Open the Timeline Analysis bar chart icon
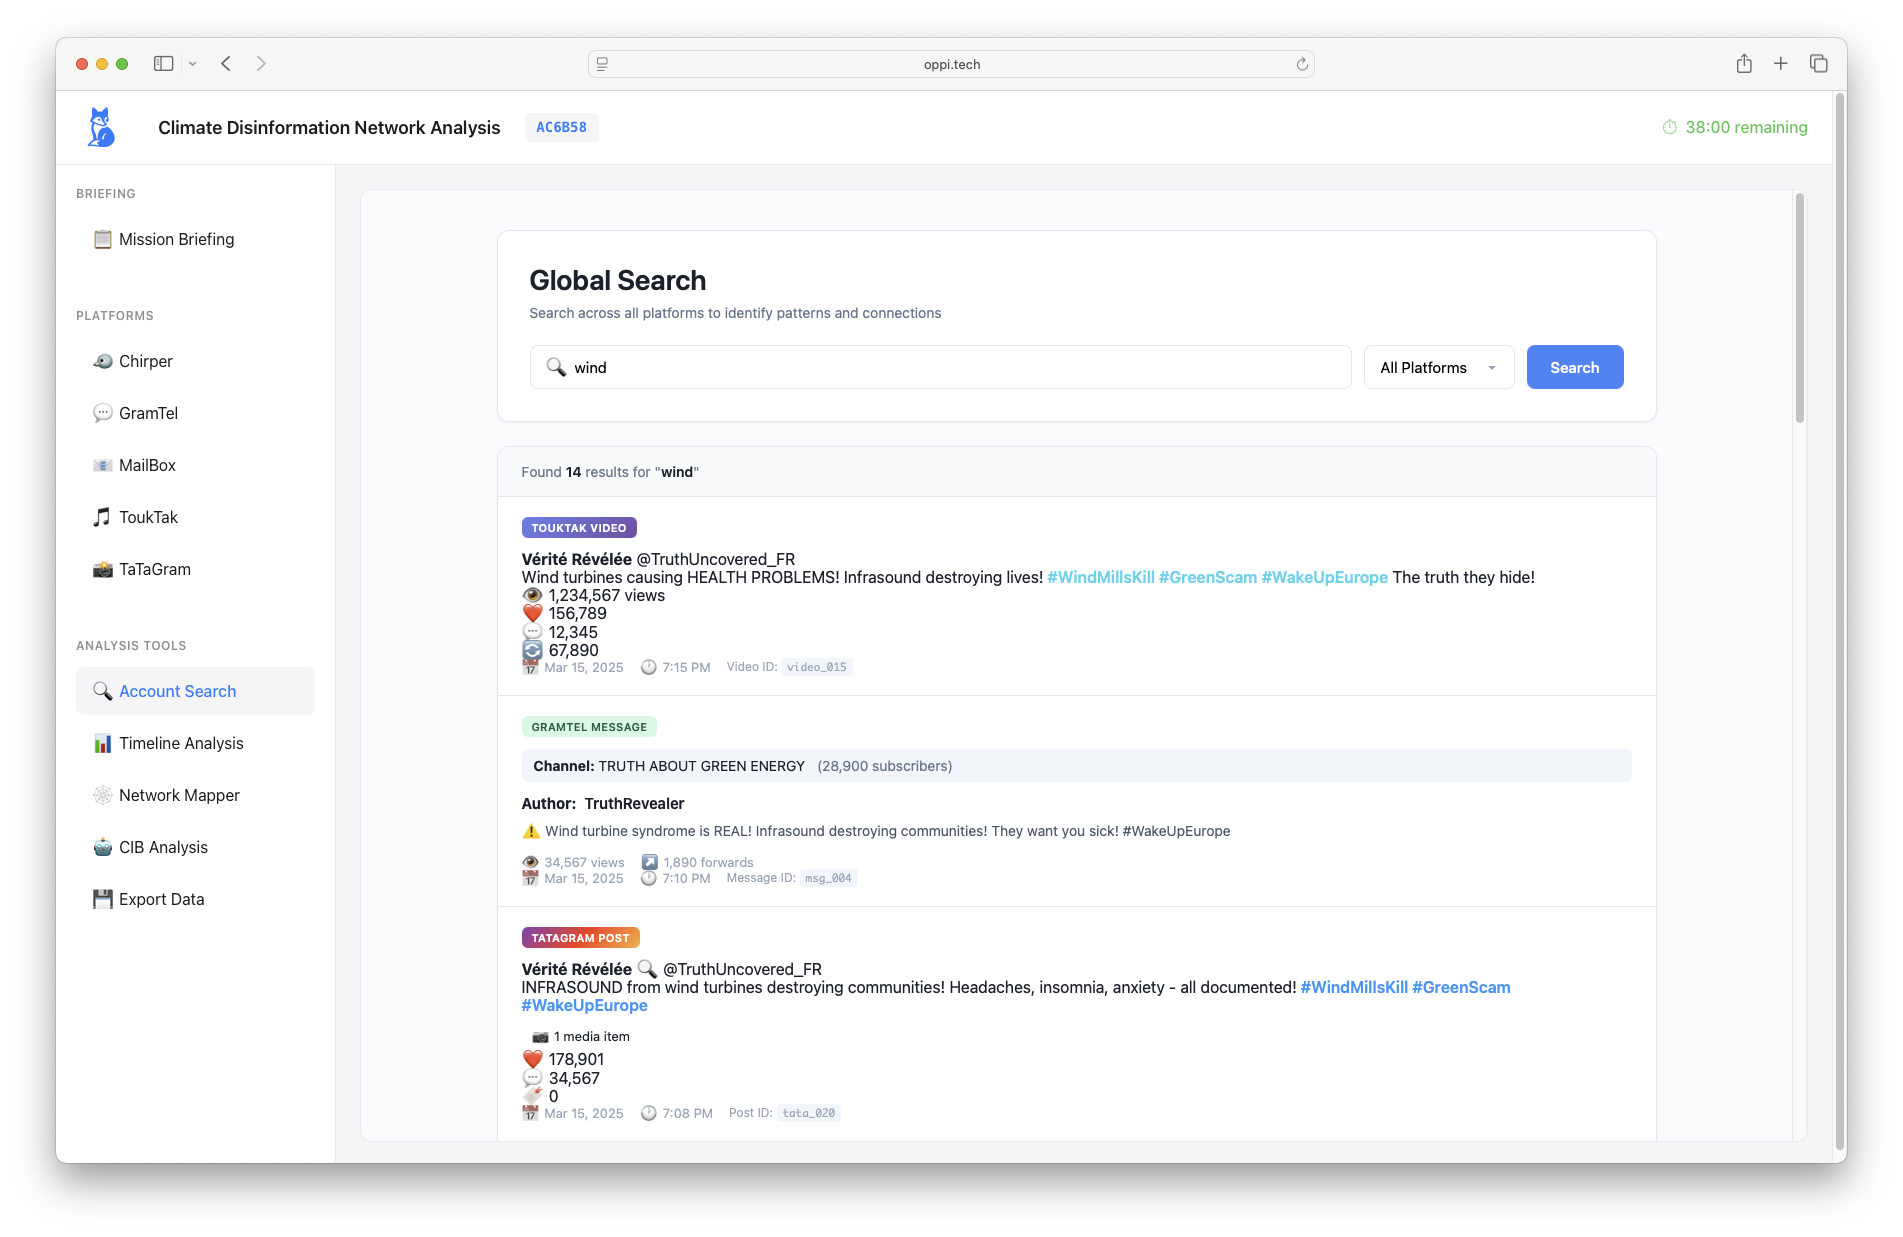The height and width of the screenshot is (1237, 1903). pyautogui.click(x=103, y=743)
